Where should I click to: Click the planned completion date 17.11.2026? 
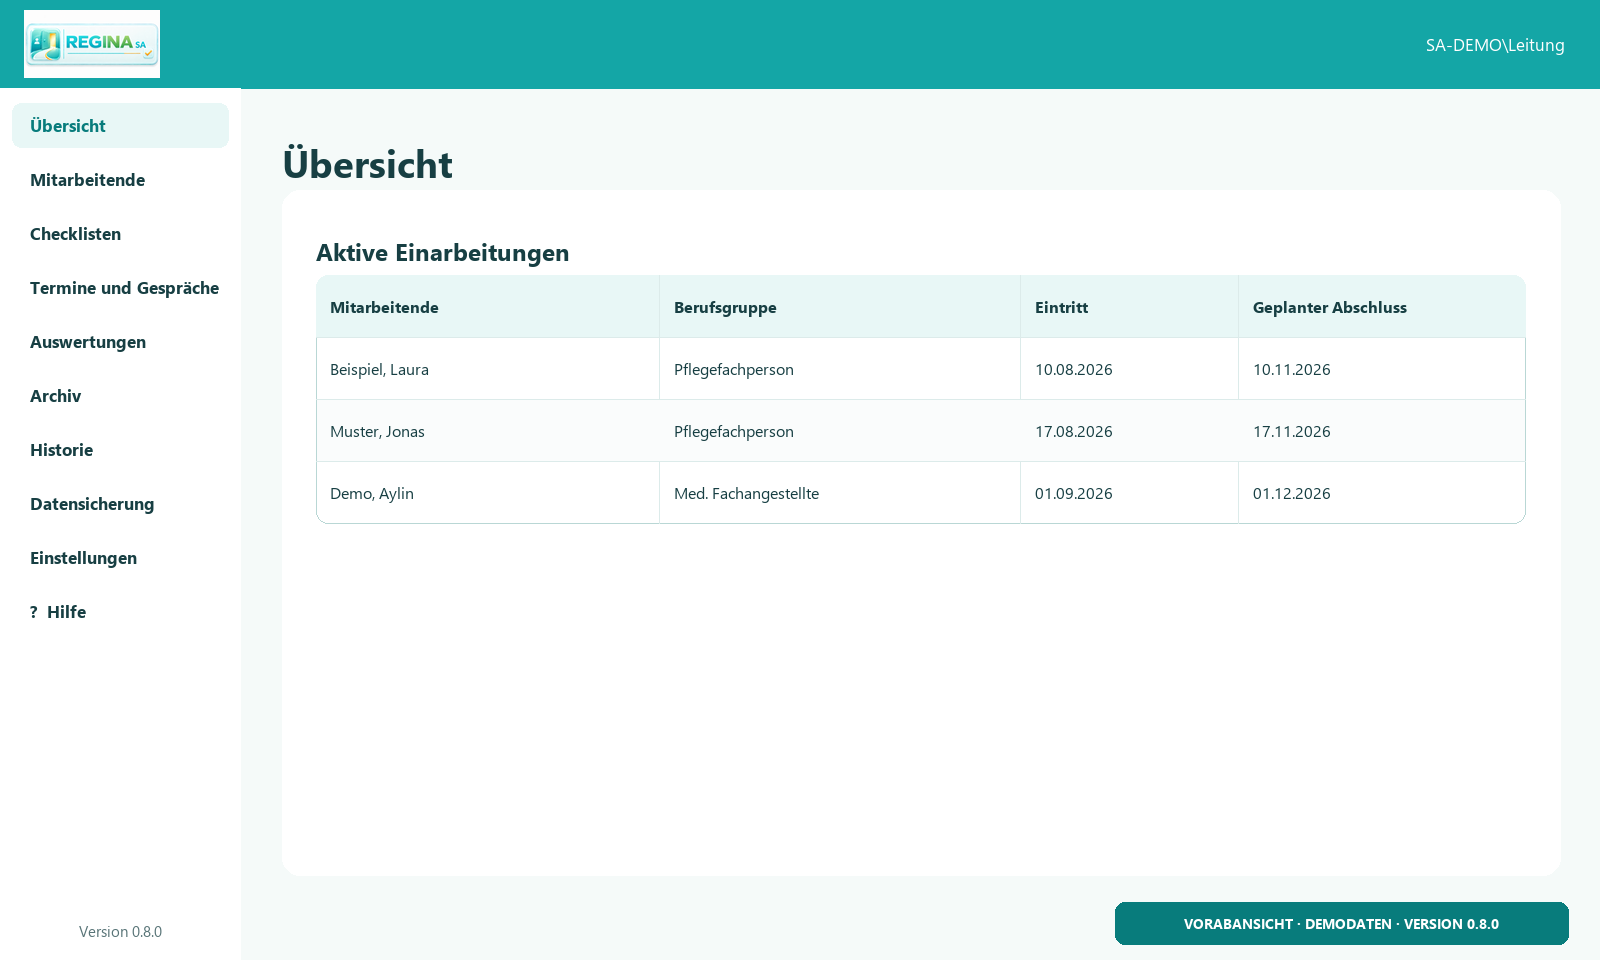click(x=1292, y=431)
